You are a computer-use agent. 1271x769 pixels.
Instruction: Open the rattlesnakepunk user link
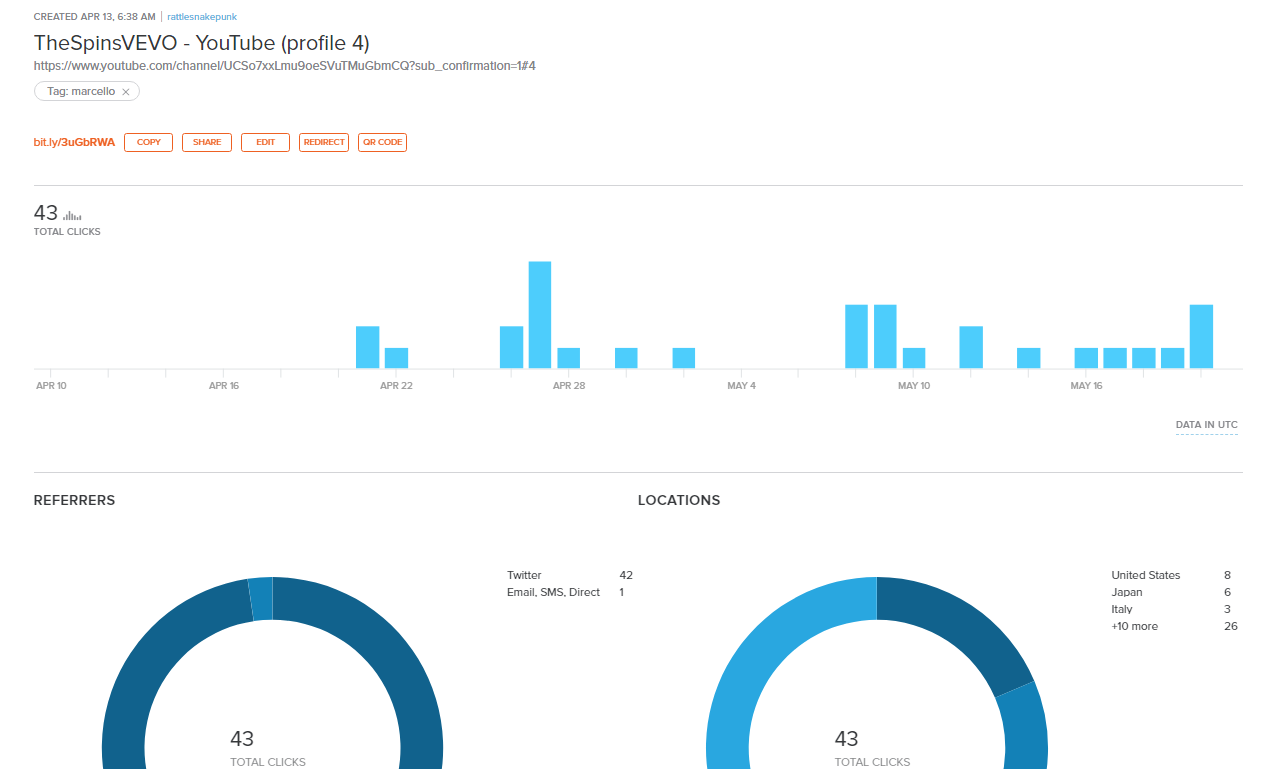(x=202, y=17)
